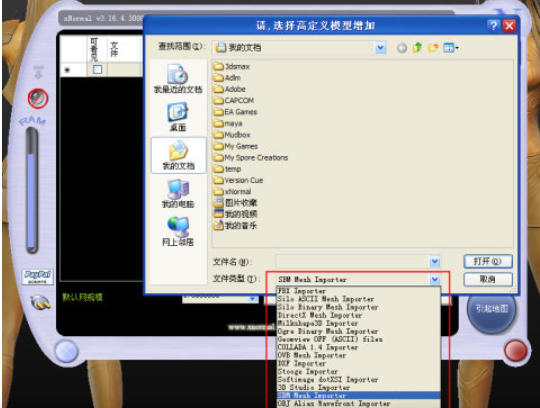Click the blue round button at xNormal bottom-left
This screenshot has height=408, width=540.
(66, 351)
